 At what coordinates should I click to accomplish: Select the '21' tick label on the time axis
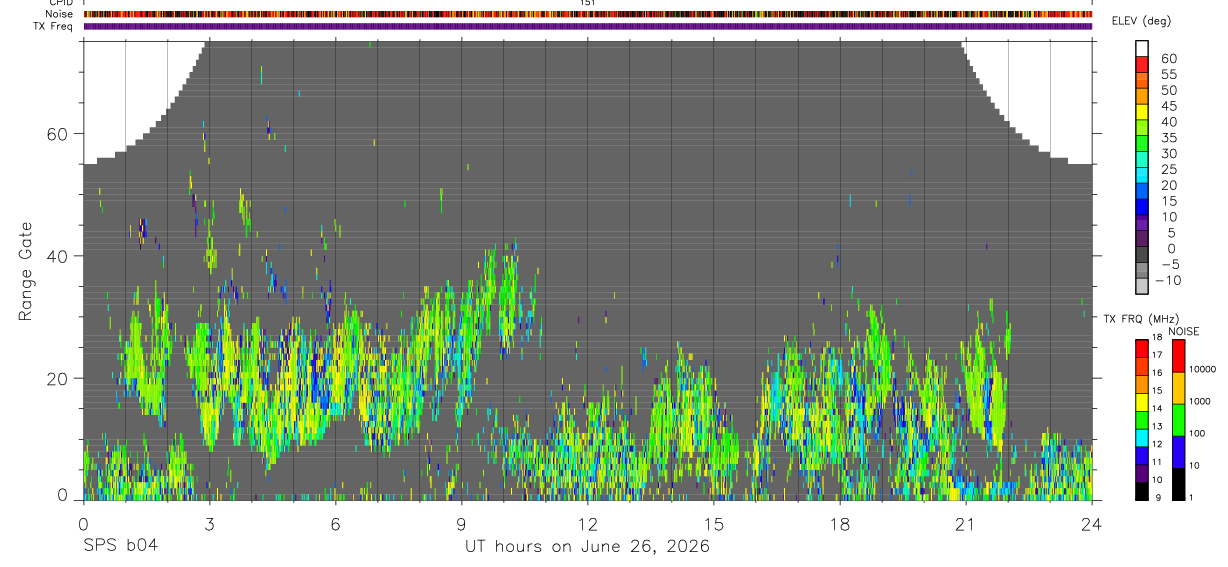(965, 524)
